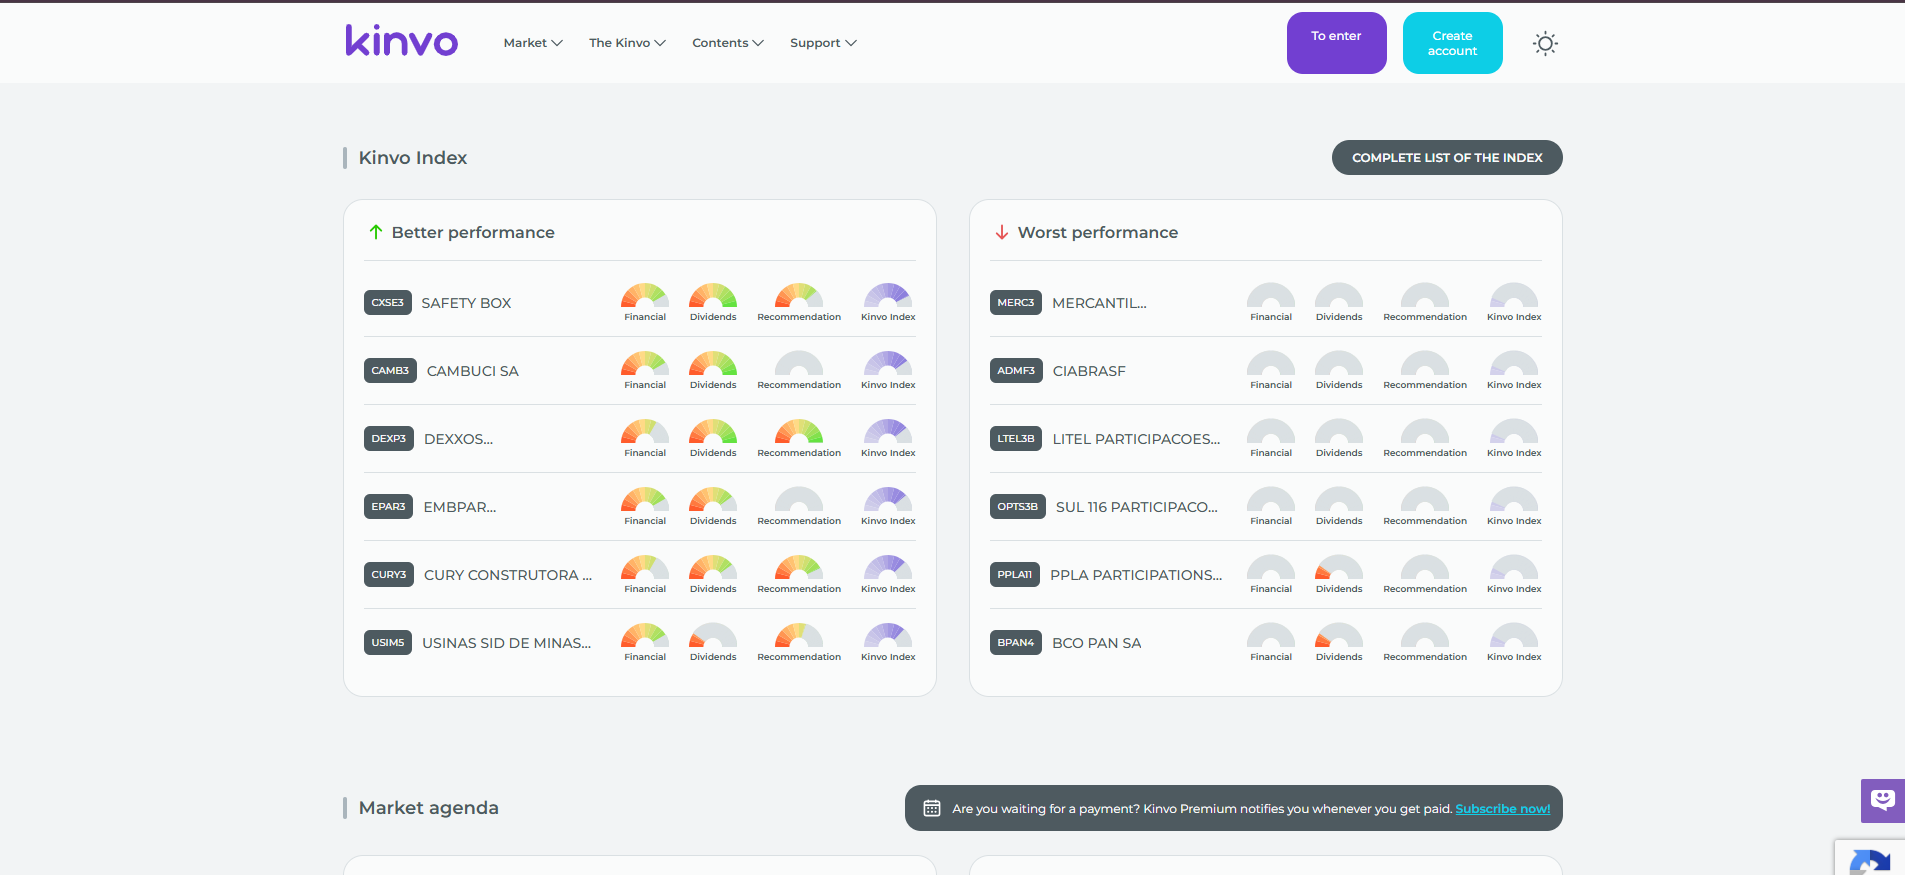This screenshot has width=1905, height=875.
Task: Click SAFETY BOX Financial gauge icon
Action: coord(645,295)
